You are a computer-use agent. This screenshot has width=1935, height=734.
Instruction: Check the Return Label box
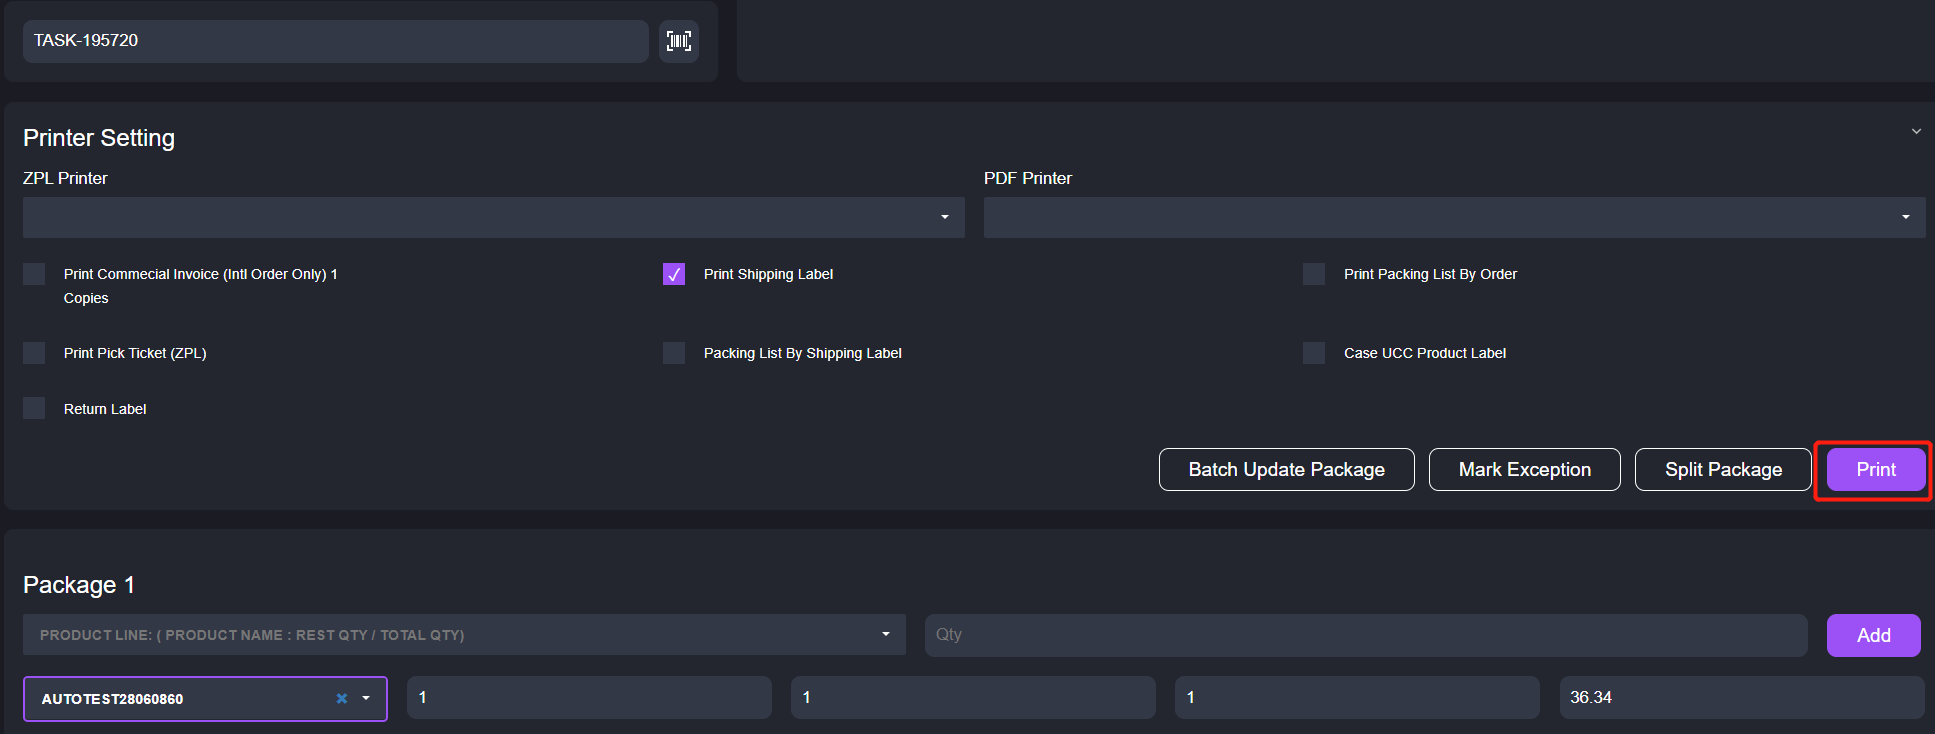[x=34, y=409]
